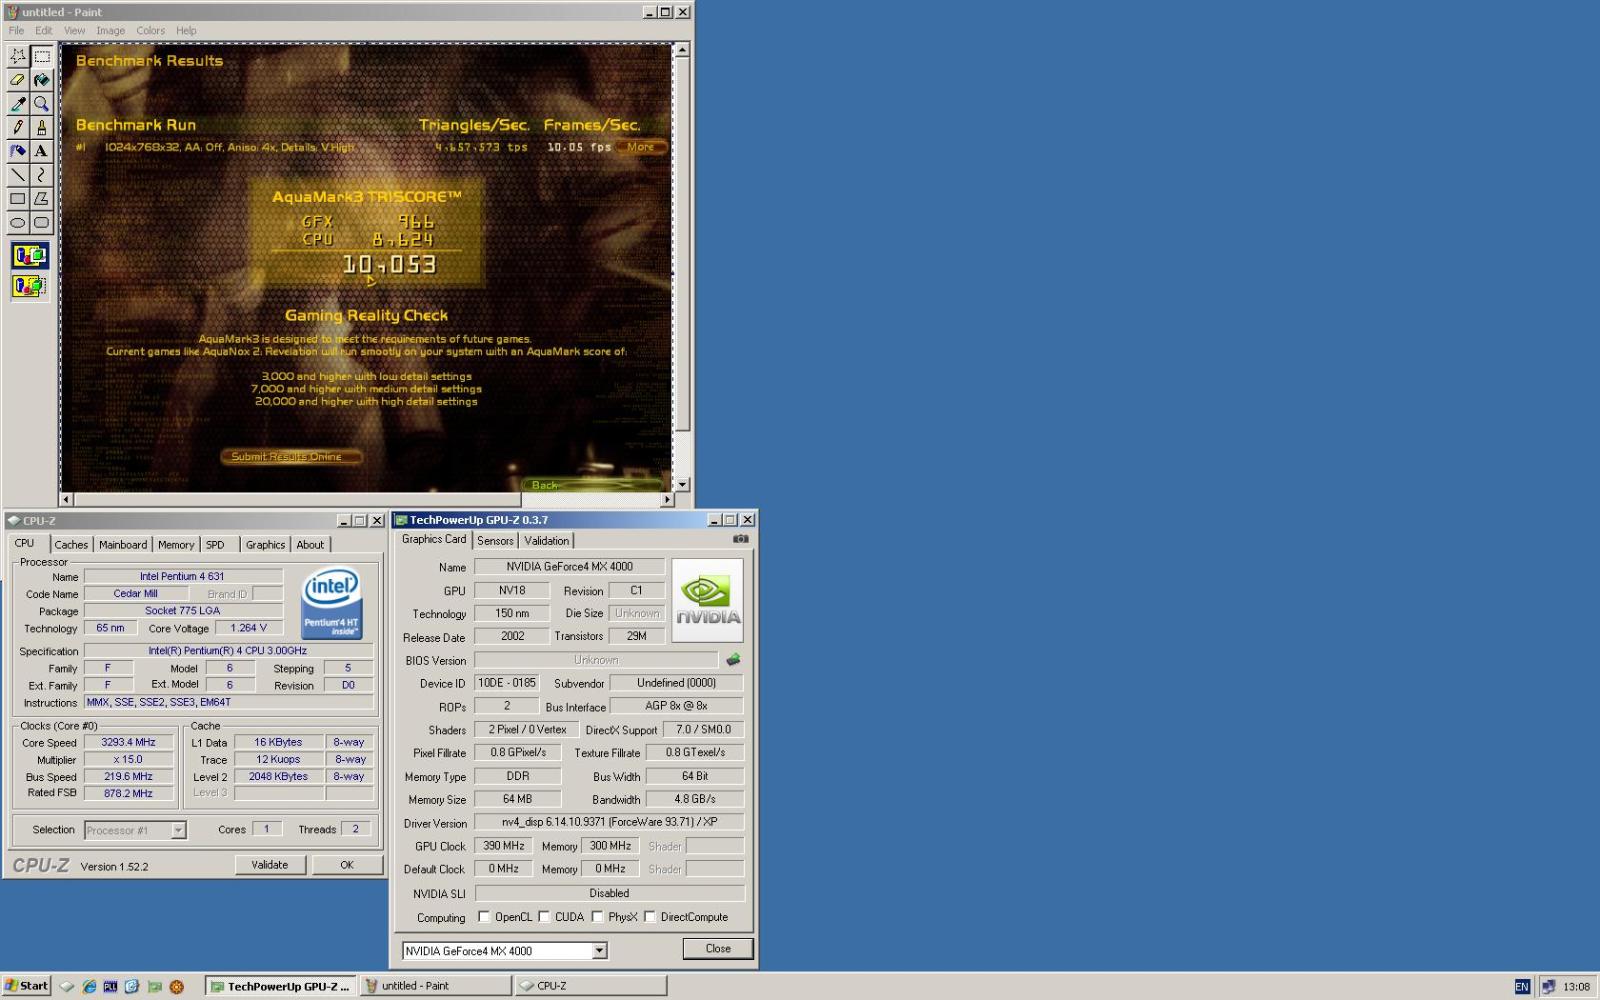Viewport: 1600px width, 1000px height.
Task: Select the Free-Form Select tool in Paint
Action: pyautogui.click(x=17, y=57)
